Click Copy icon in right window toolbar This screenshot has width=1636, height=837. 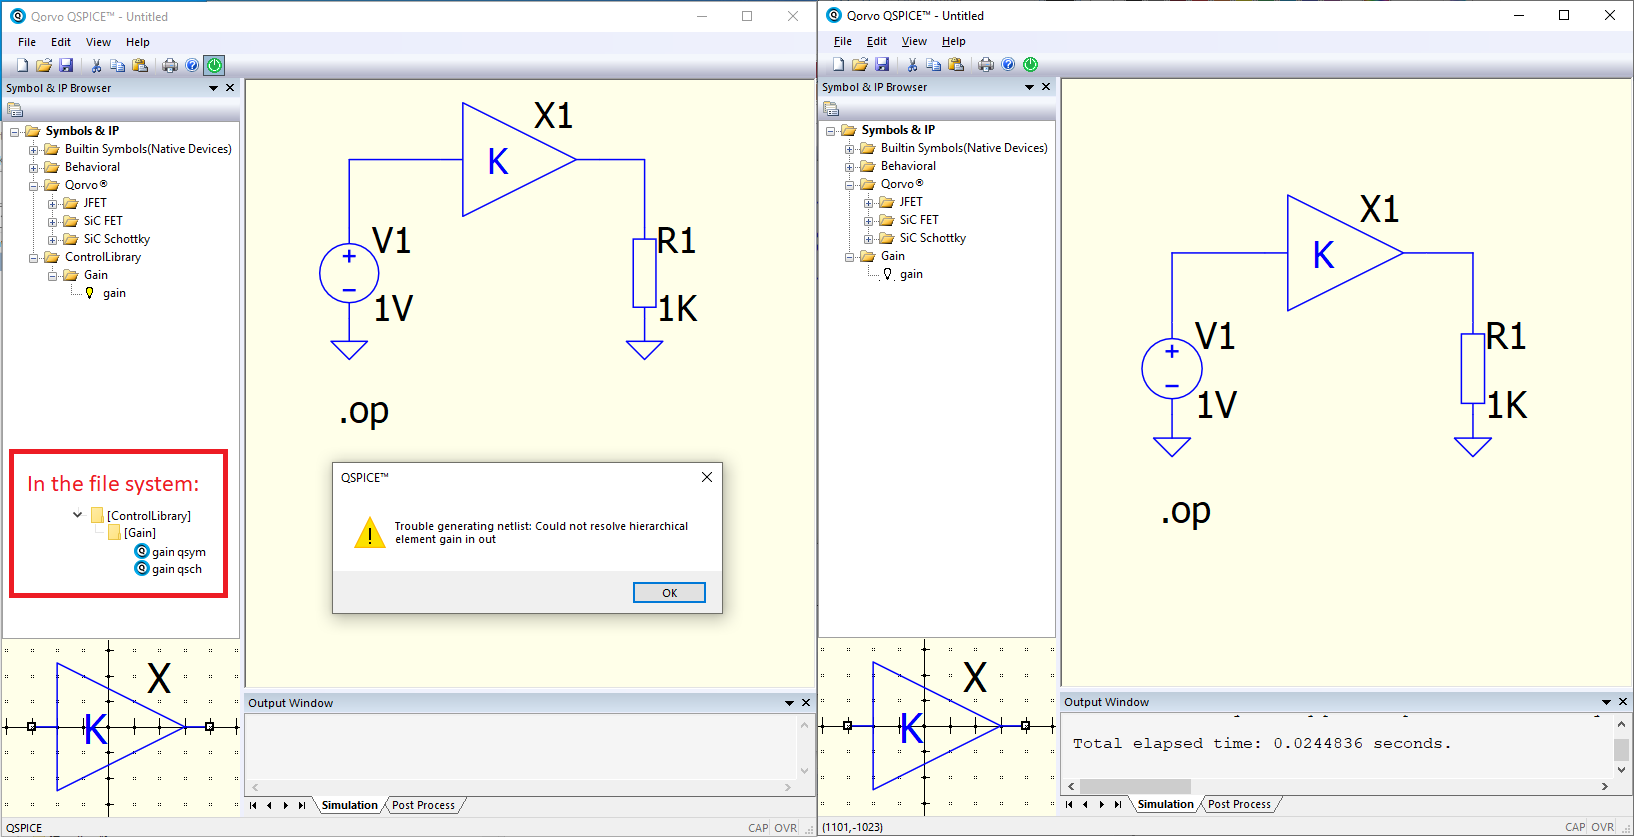point(934,64)
